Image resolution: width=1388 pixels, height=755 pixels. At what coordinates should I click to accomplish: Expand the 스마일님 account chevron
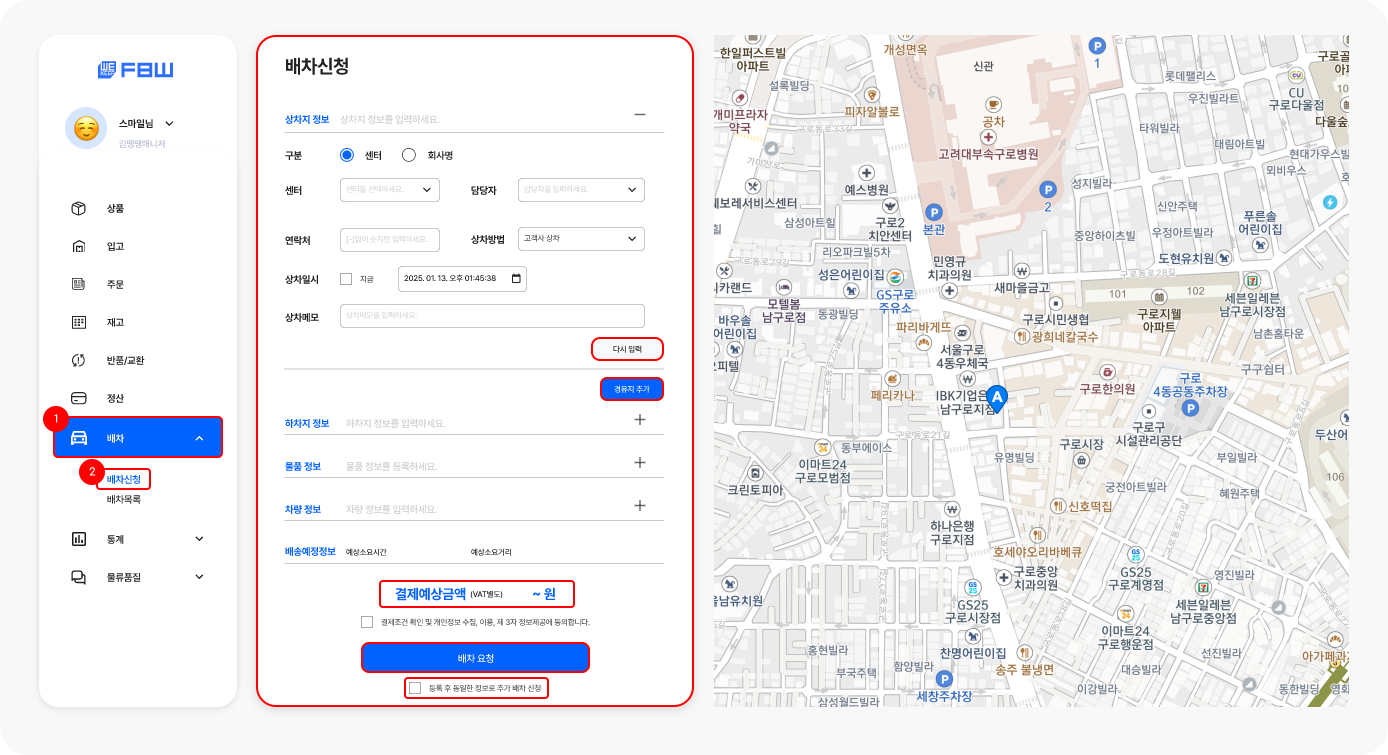pos(169,123)
